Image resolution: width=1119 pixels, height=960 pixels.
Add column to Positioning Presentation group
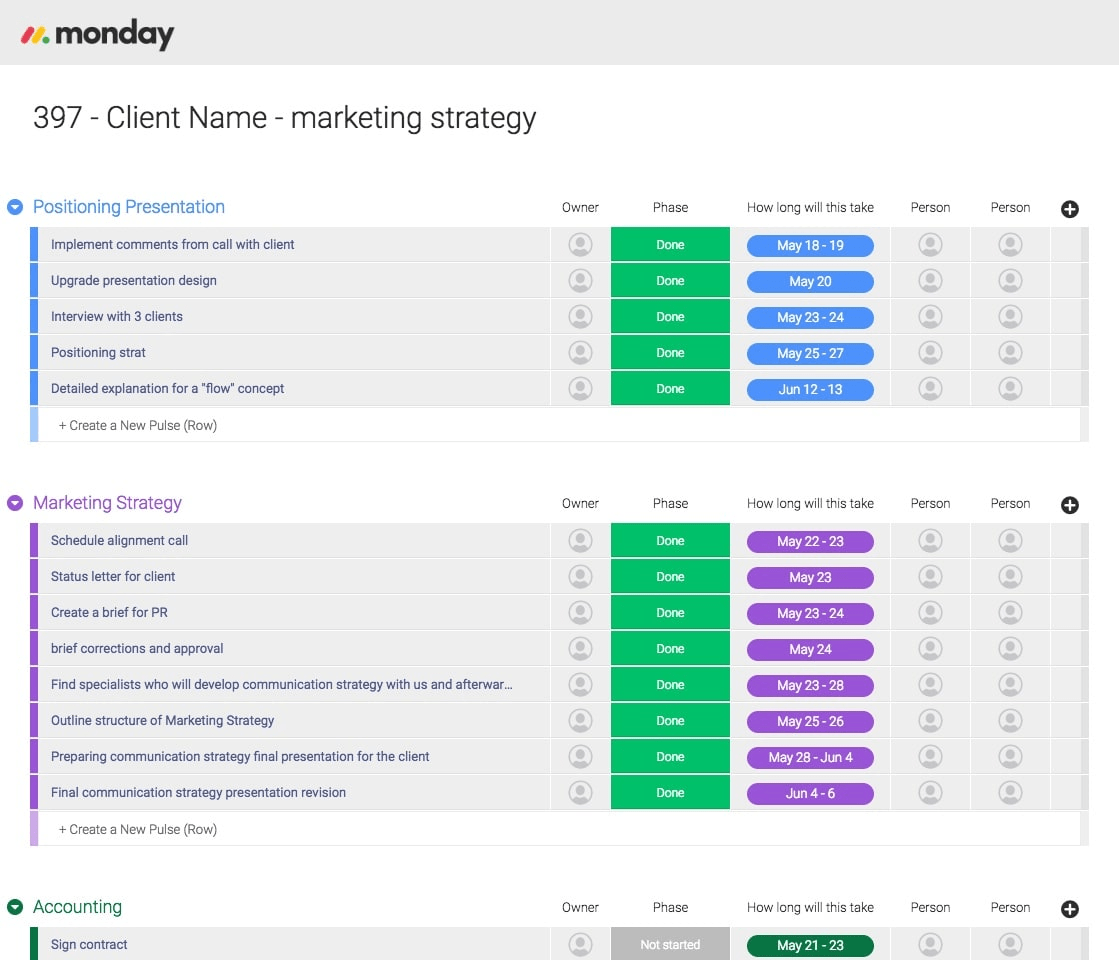pyautogui.click(x=1069, y=208)
